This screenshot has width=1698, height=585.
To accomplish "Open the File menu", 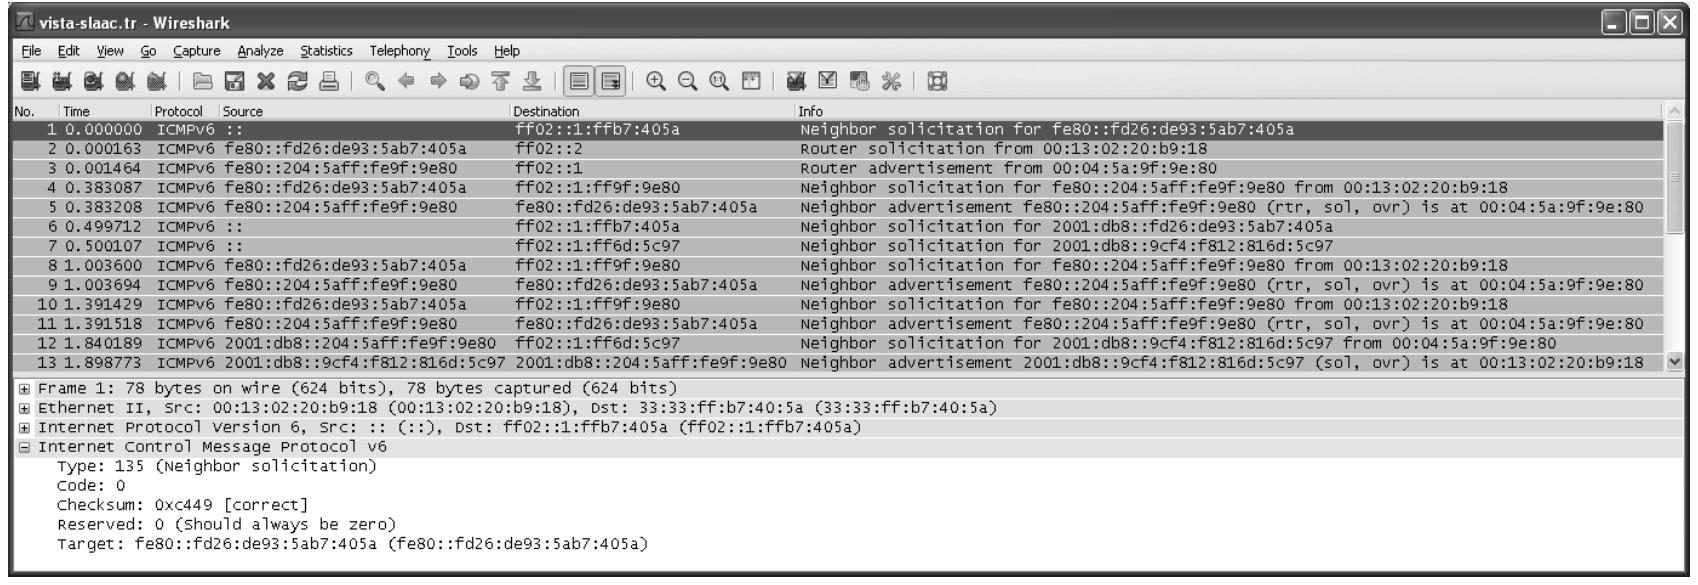I will 31,51.
